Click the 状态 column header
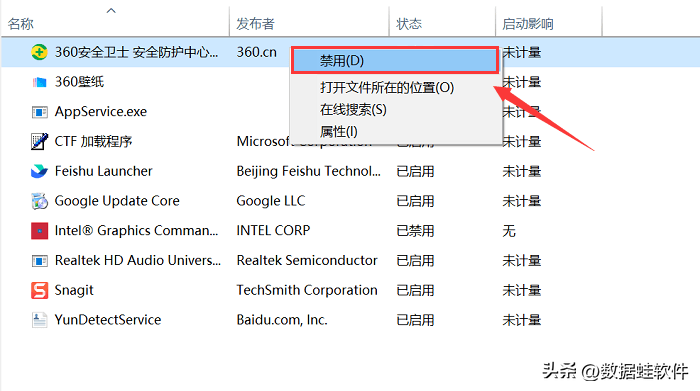 (408, 24)
